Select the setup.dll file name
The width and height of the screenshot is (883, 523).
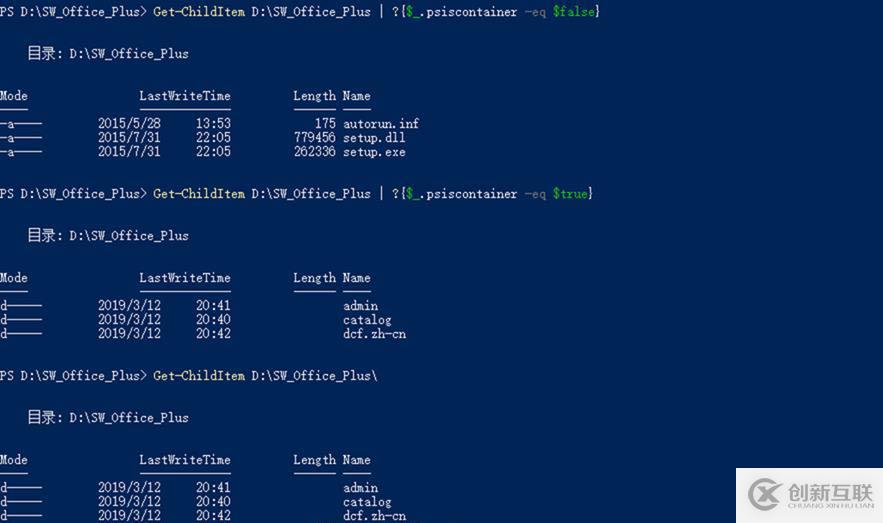coord(374,138)
